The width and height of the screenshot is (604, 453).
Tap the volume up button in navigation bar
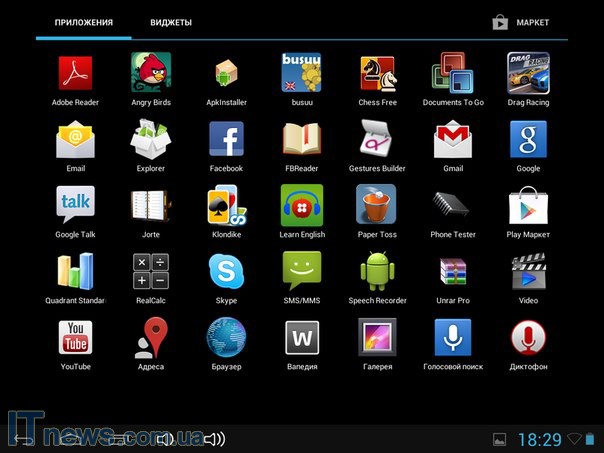pos(214,439)
